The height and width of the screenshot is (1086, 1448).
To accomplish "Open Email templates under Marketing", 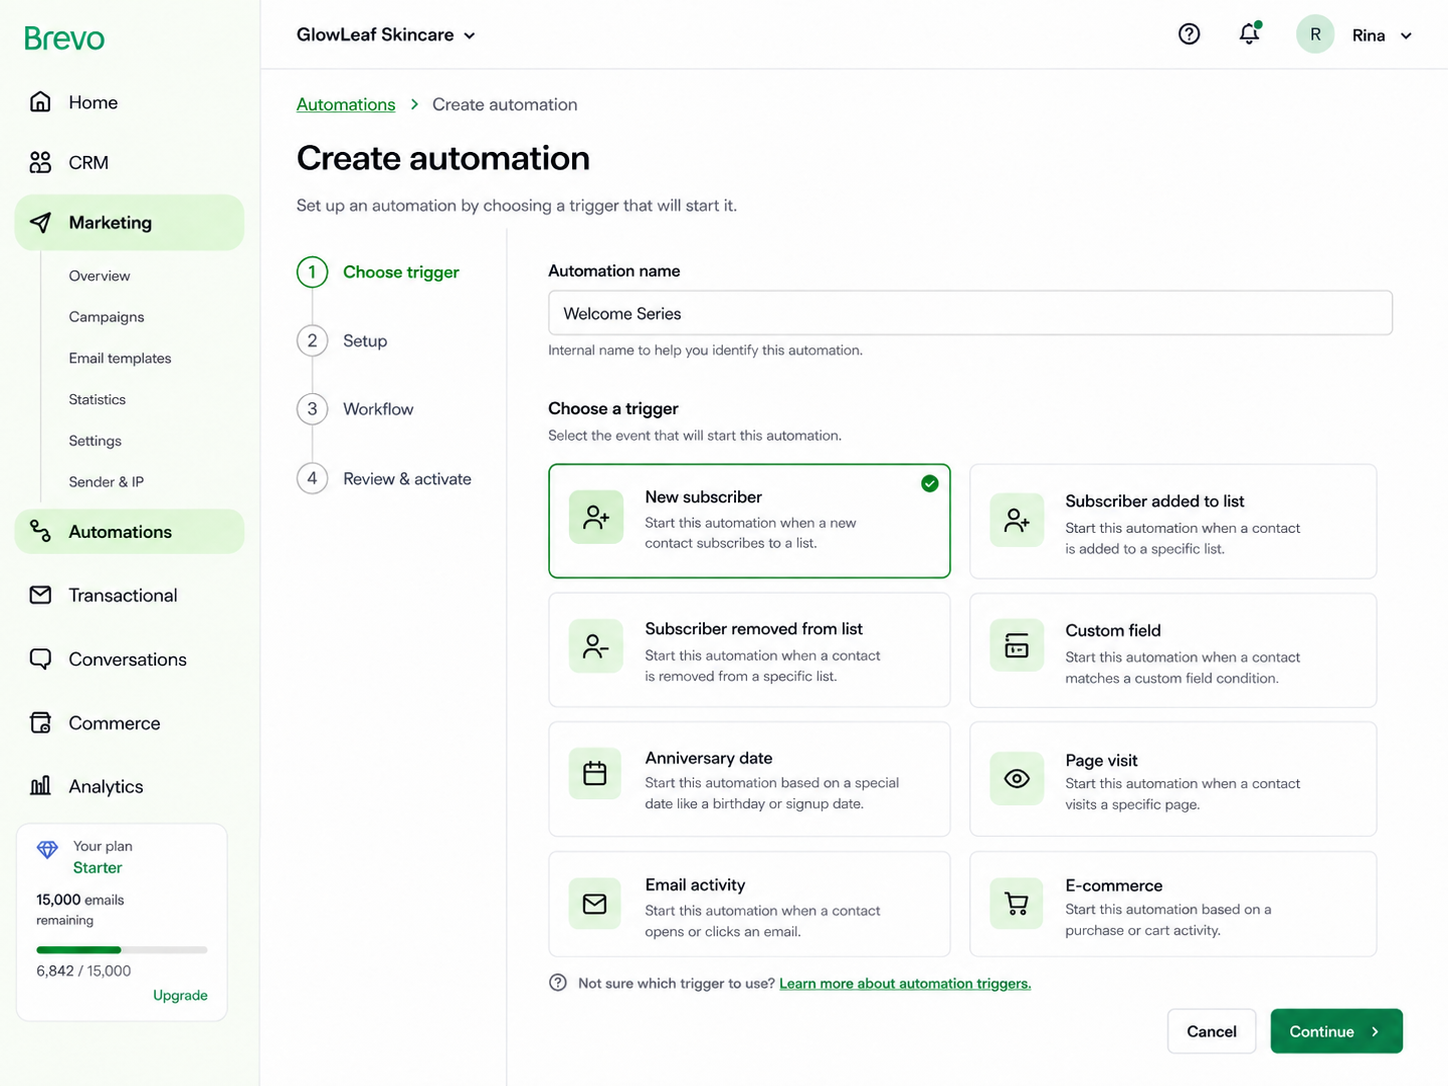I will [x=120, y=358].
